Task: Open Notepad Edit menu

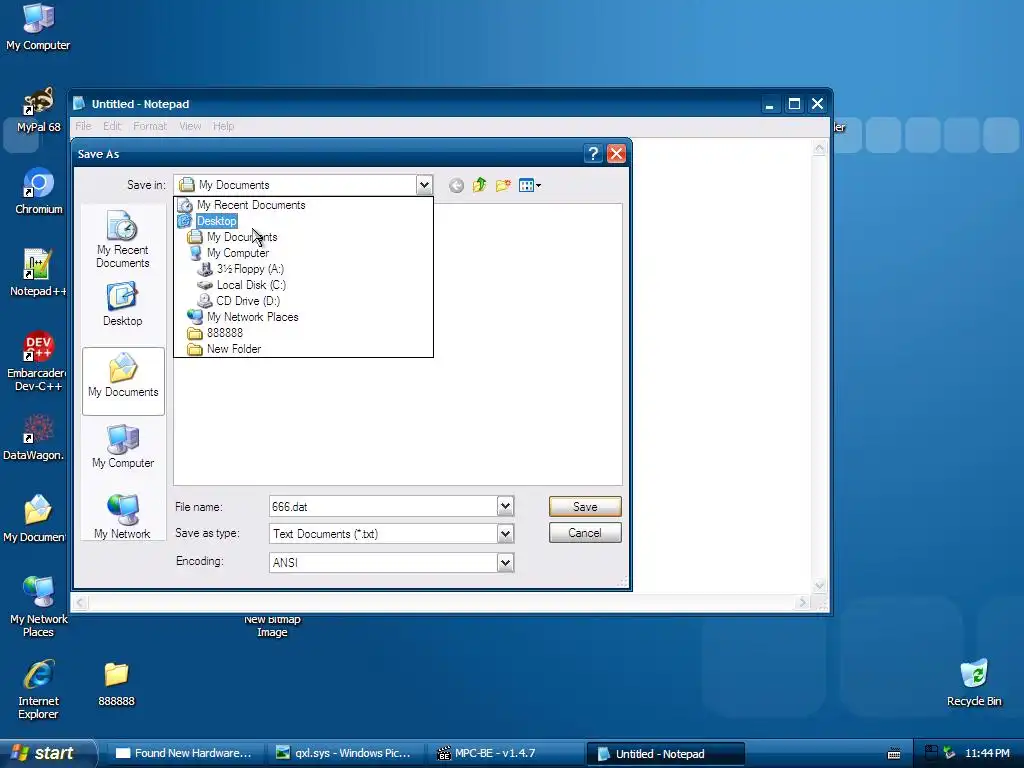Action: (x=112, y=126)
